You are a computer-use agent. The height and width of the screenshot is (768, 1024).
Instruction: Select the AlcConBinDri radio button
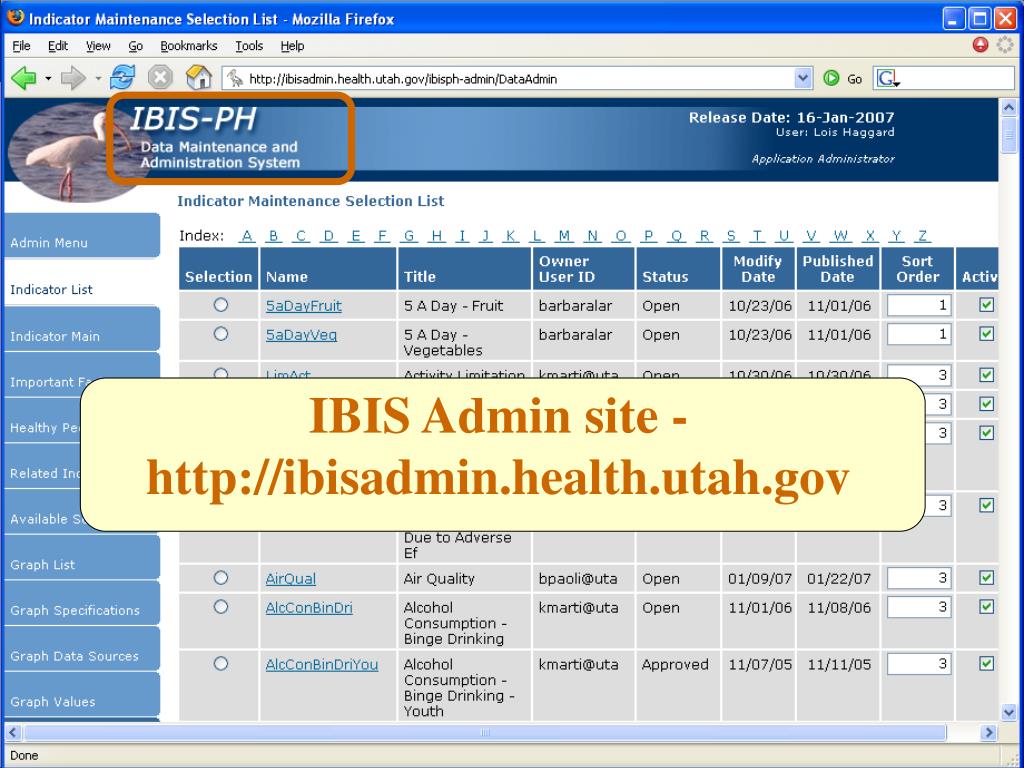tap(221, 607)
